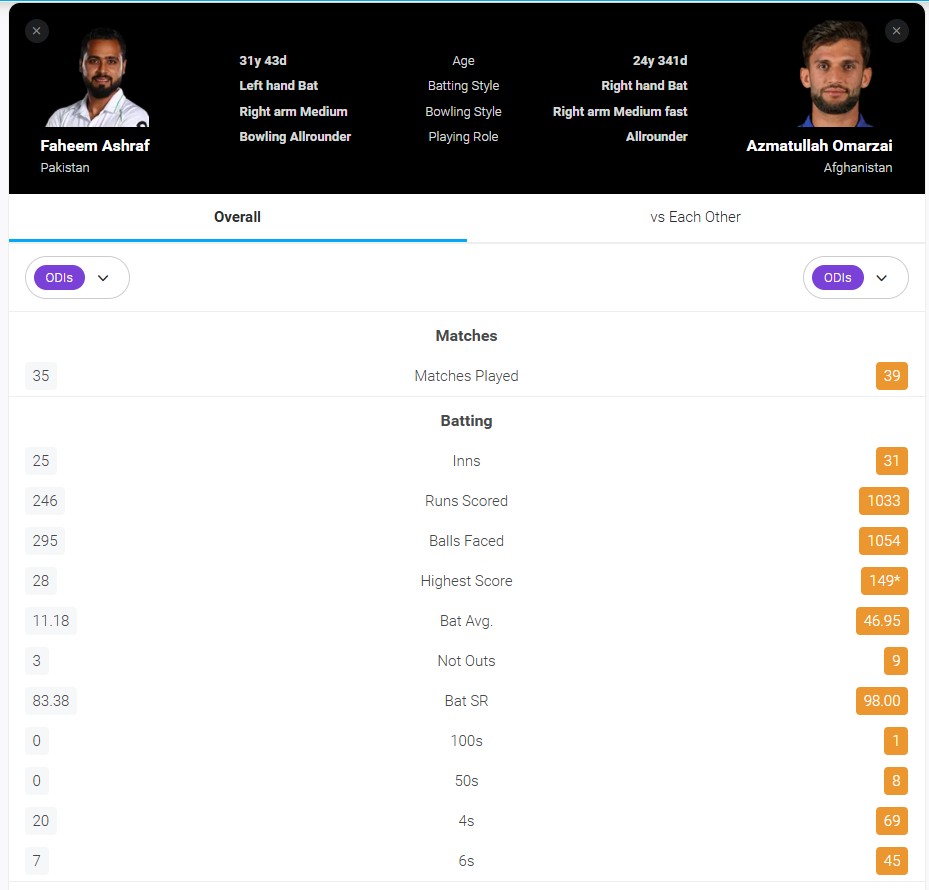Select the right ODIs format pill
The image size is (929, 890).
pos(837,278)
